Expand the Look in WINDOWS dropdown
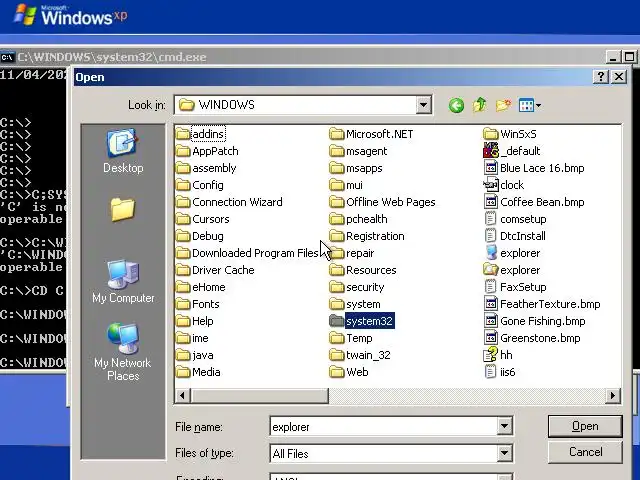Viewport: 640px width, 480px height. tap(423, 105)
